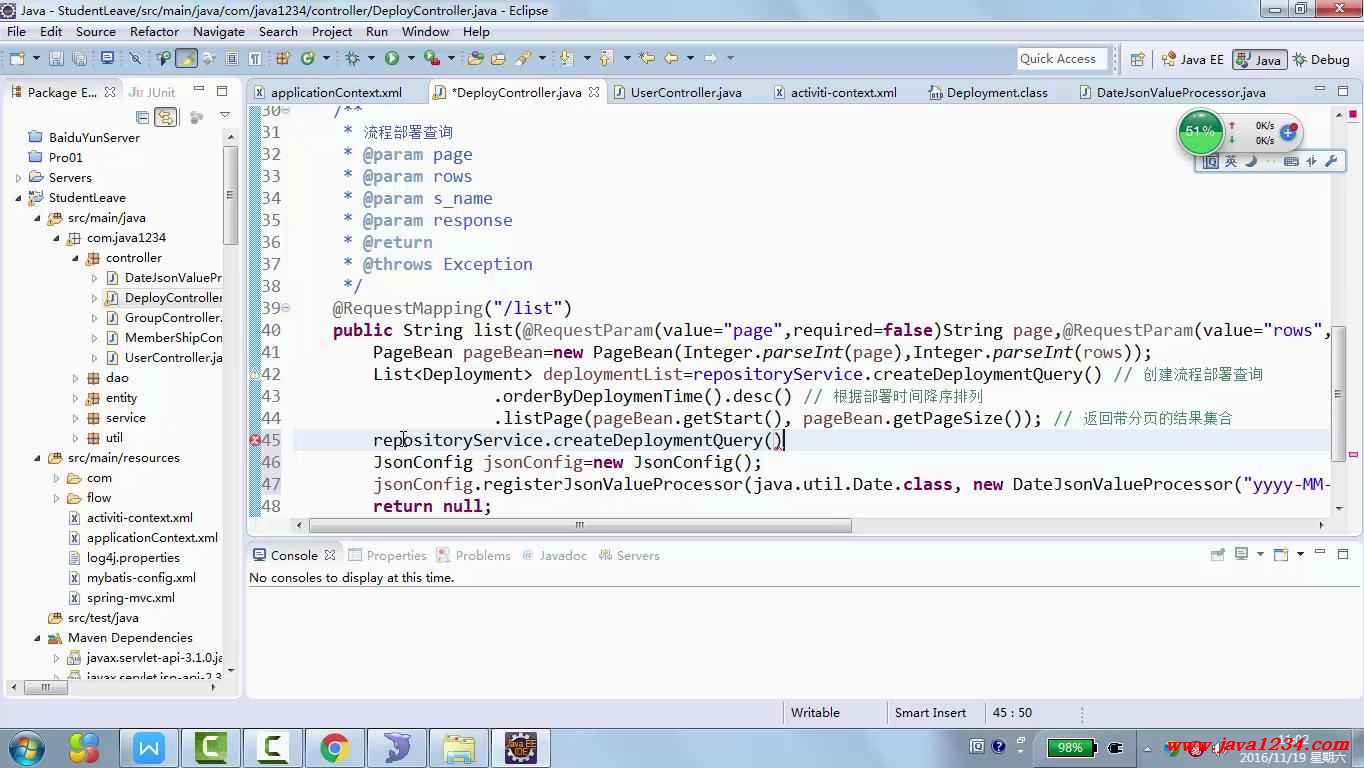The image size is (1364, 768).
Task: Click the green Run button icon
Action: tap(392, 59)
